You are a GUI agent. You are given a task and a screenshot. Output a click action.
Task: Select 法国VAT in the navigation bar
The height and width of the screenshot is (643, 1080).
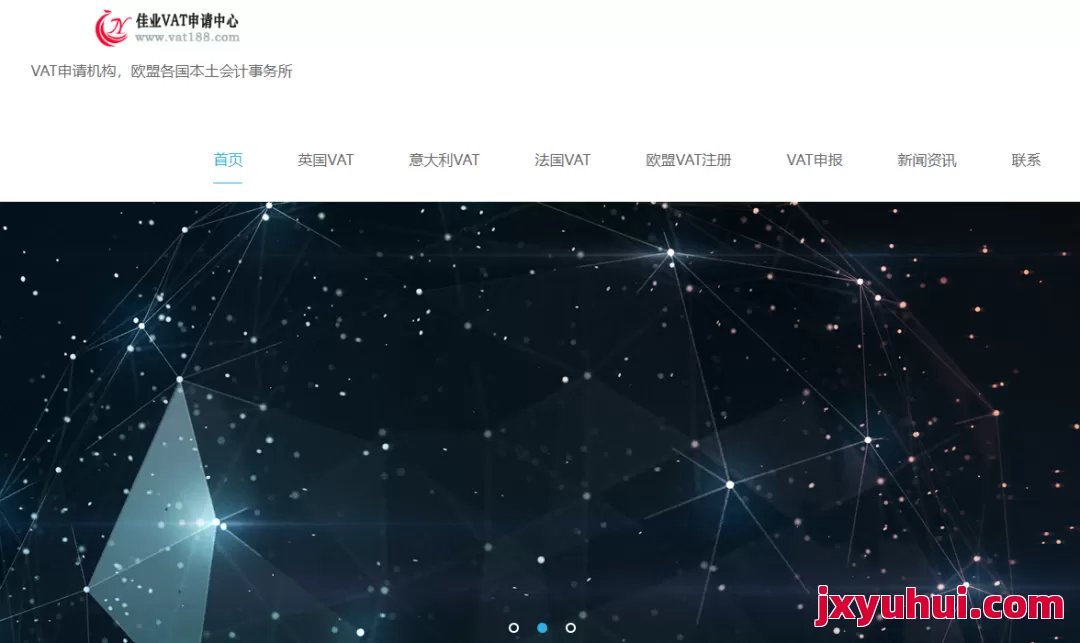pyautogui.click(x=562, y=160)
